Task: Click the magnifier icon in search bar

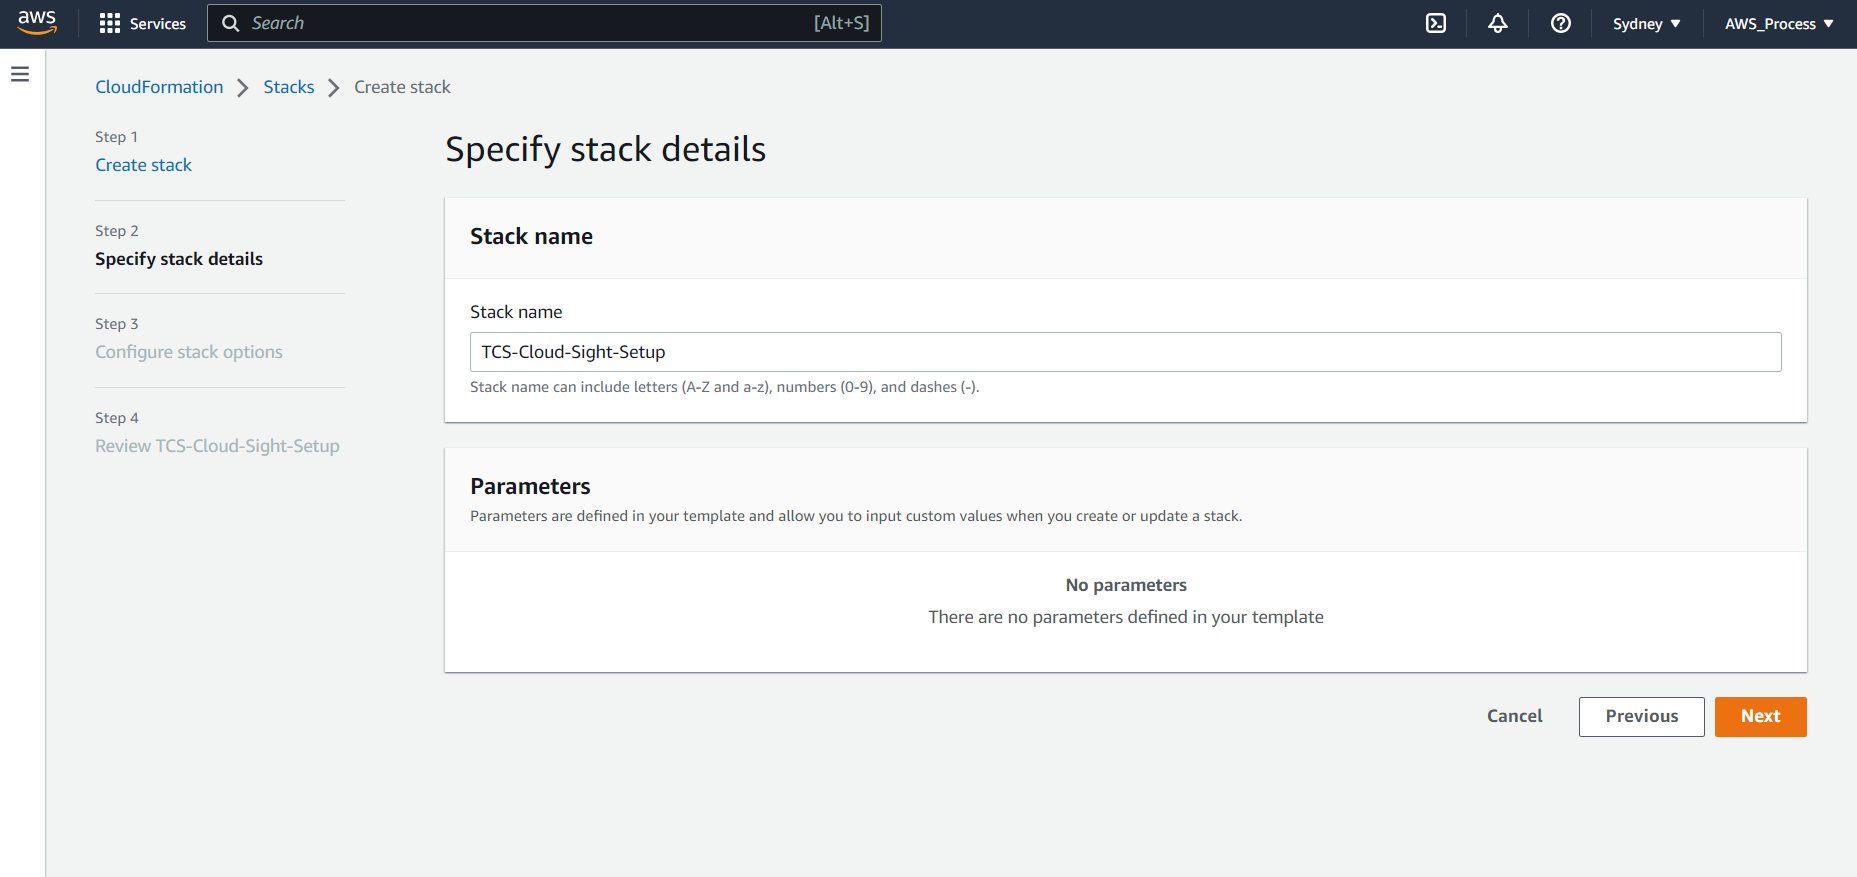Action: pyautogui.click(x=231, y=23)
